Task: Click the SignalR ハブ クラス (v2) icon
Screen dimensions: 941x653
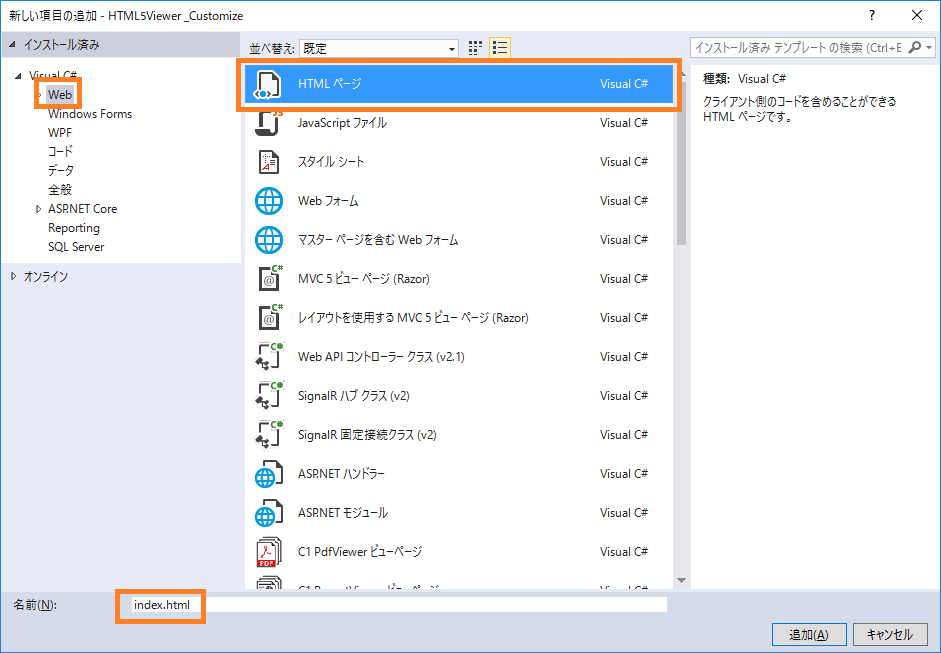Action: pos(268,396)
